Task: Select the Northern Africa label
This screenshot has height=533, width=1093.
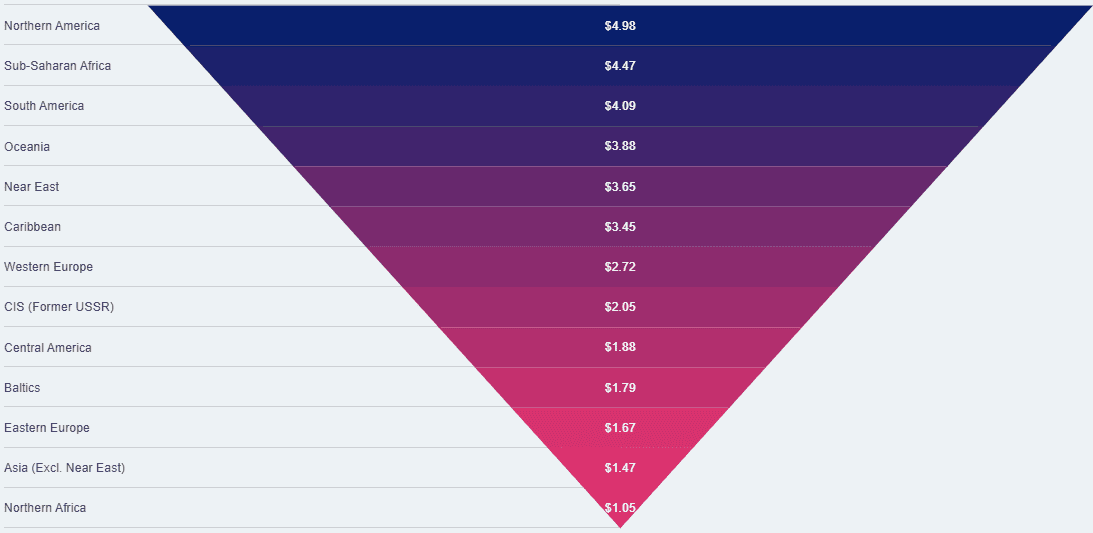Action: 45,508
